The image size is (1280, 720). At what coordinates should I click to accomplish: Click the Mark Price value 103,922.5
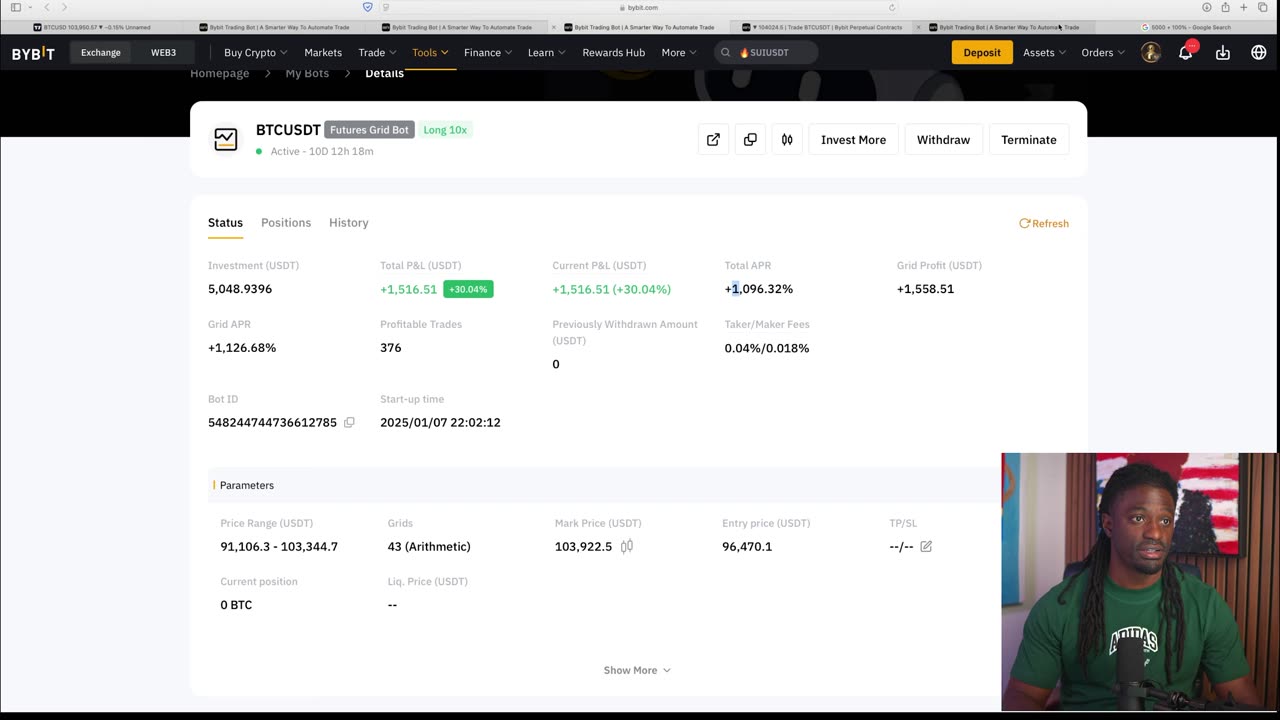pyautogui.click(x=583, y=546)
